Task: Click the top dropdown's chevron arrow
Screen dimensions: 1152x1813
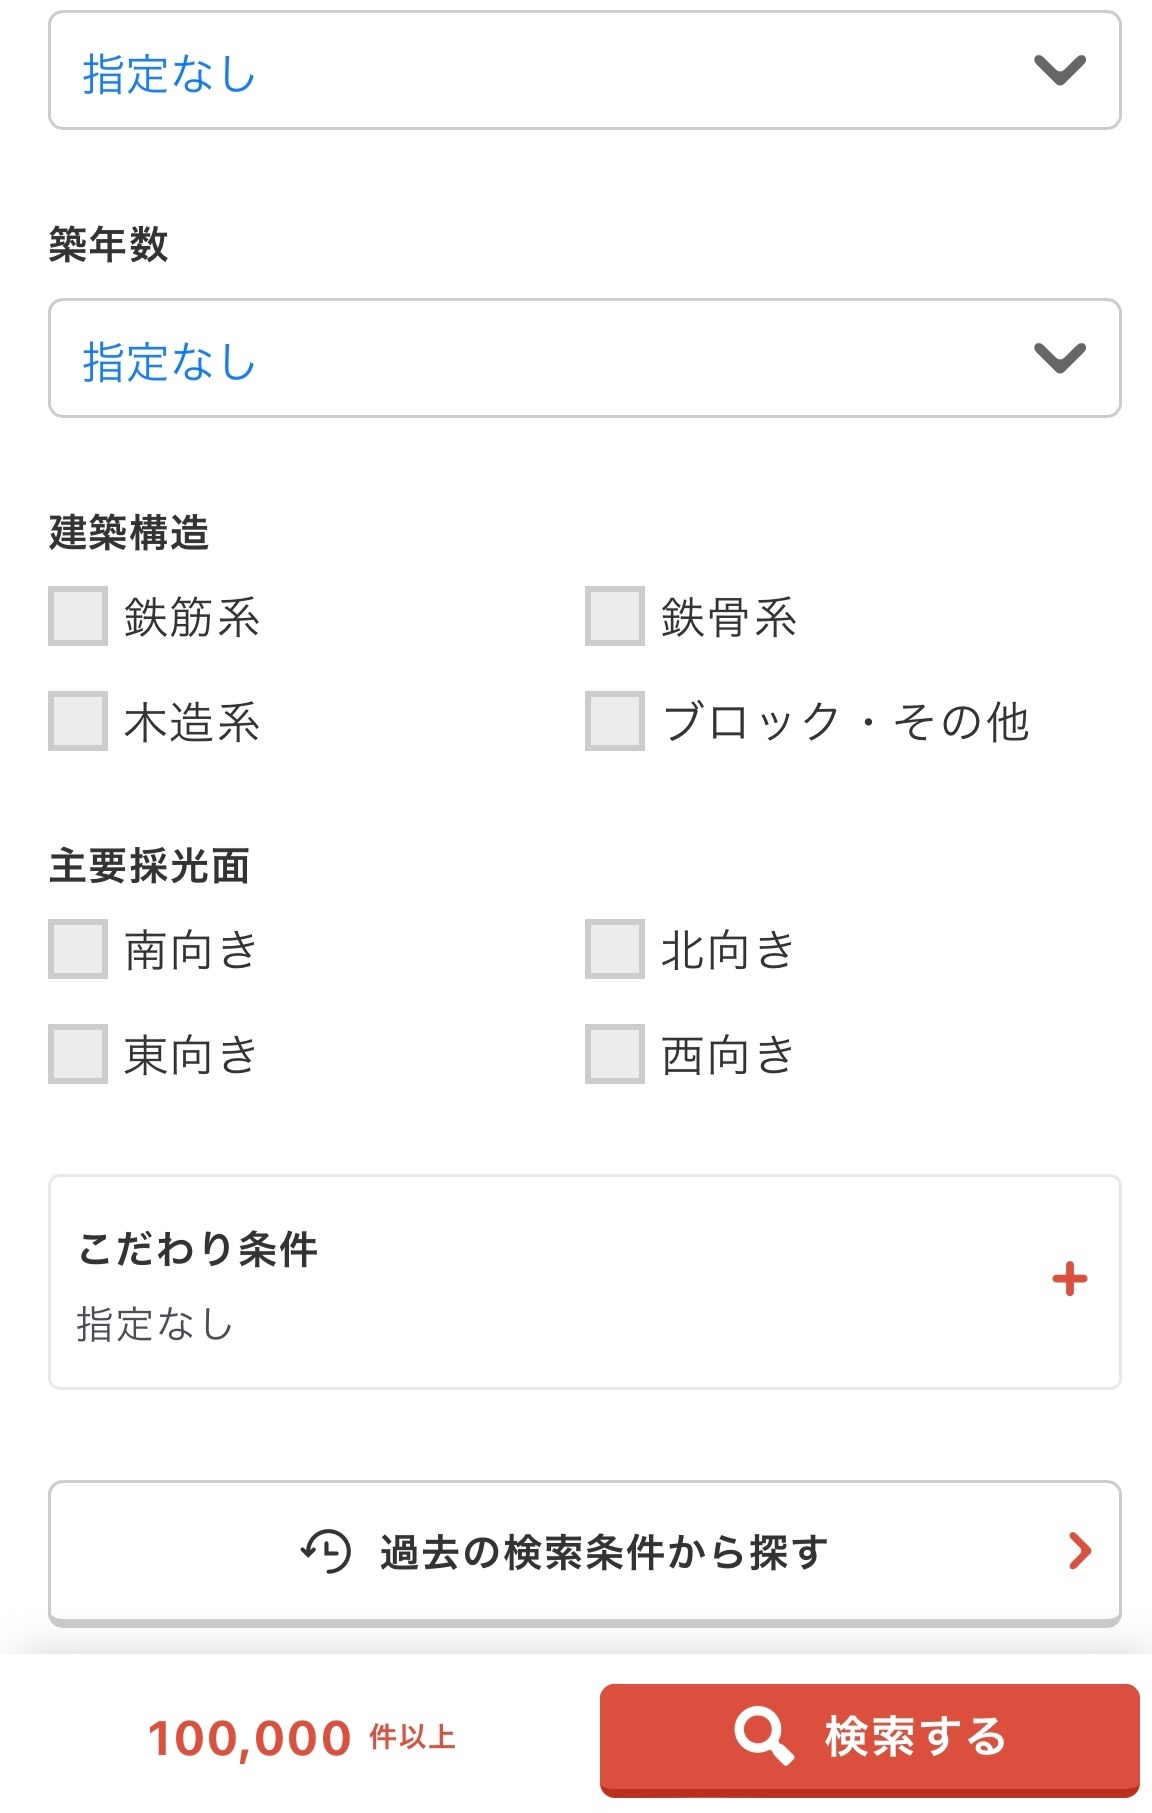Action: 1060,70
